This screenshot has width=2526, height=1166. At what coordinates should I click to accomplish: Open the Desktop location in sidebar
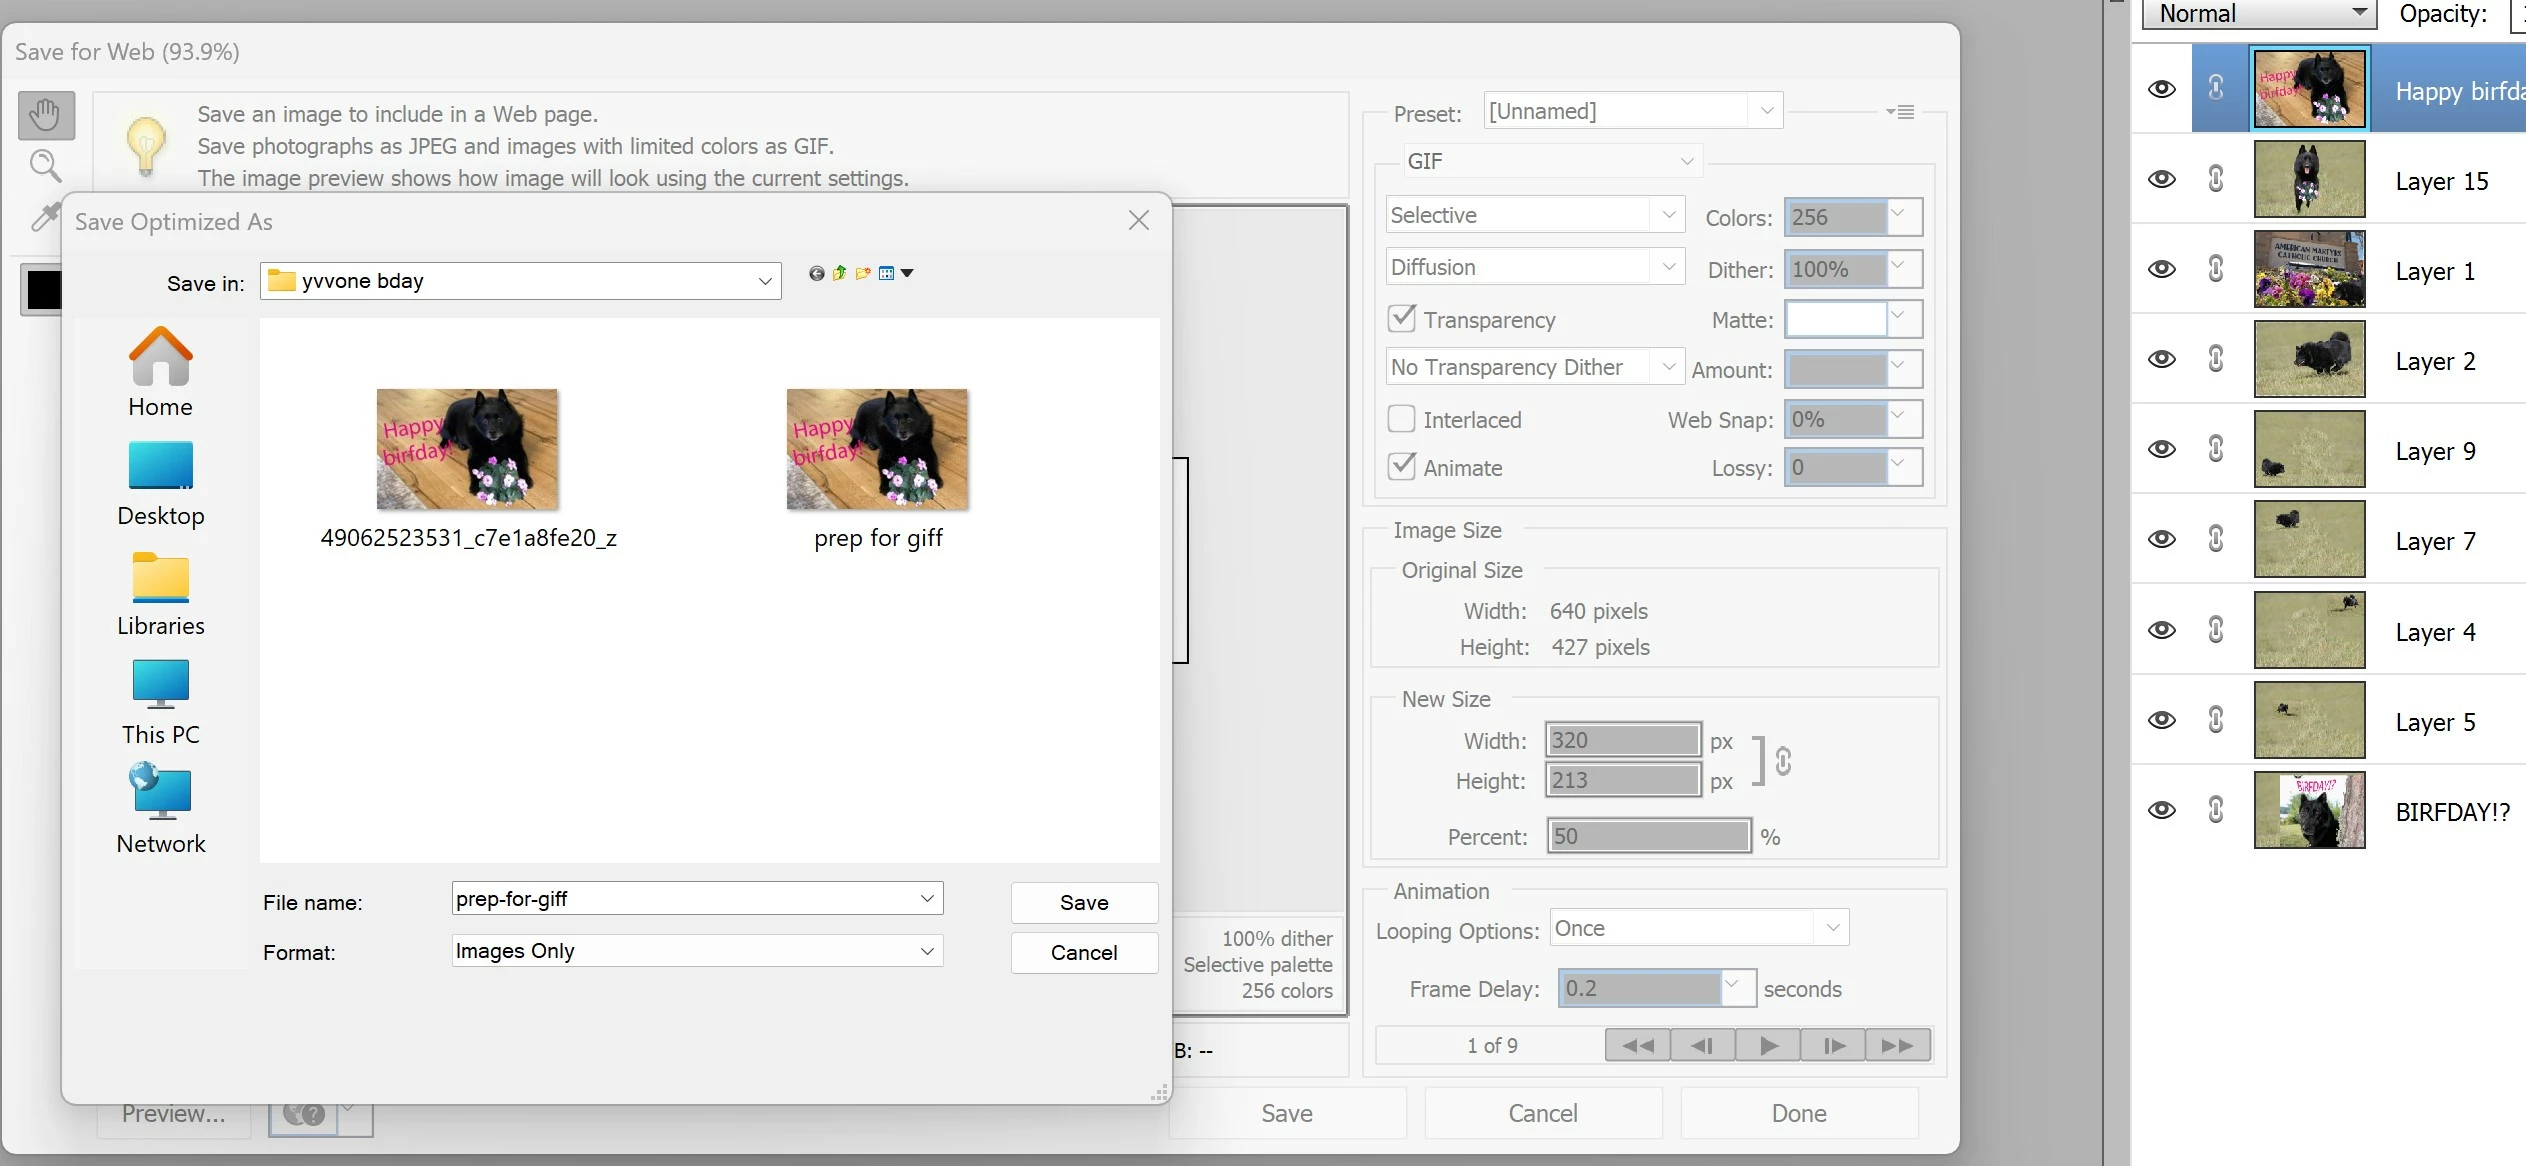coord(160,484)
